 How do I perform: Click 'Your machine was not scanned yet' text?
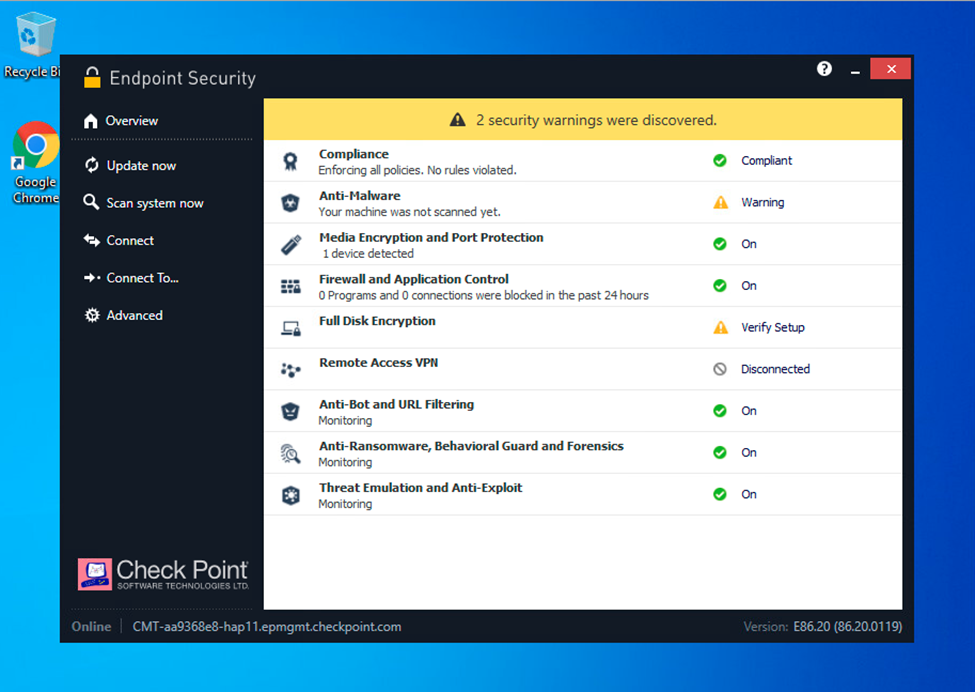409,212
